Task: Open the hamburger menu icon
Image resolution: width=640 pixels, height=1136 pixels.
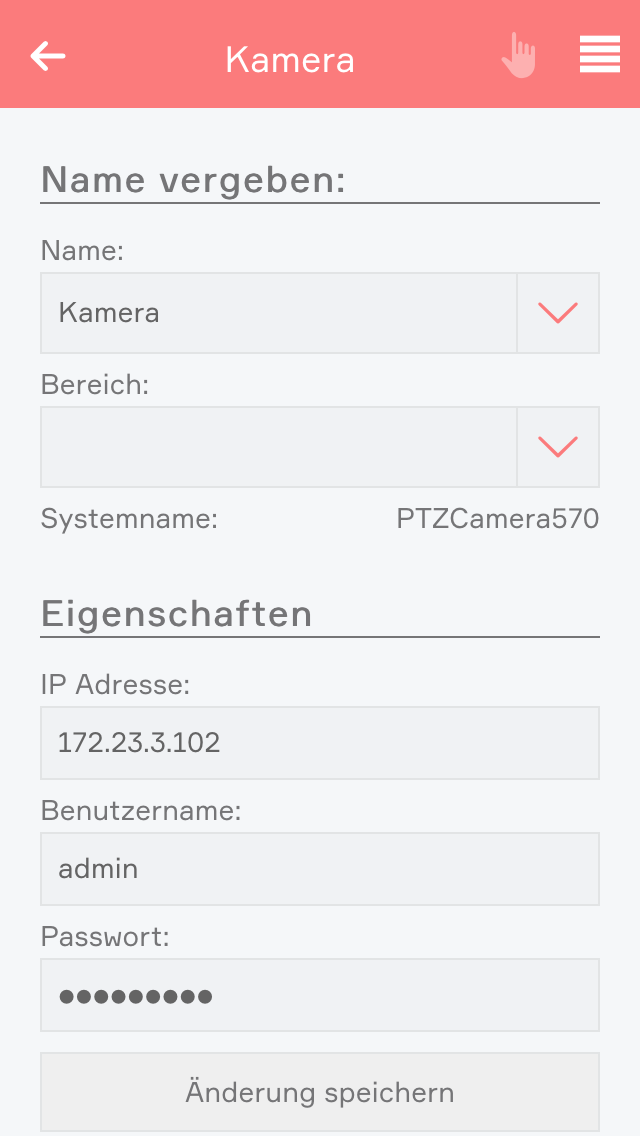Action: (x=600, y=55)
